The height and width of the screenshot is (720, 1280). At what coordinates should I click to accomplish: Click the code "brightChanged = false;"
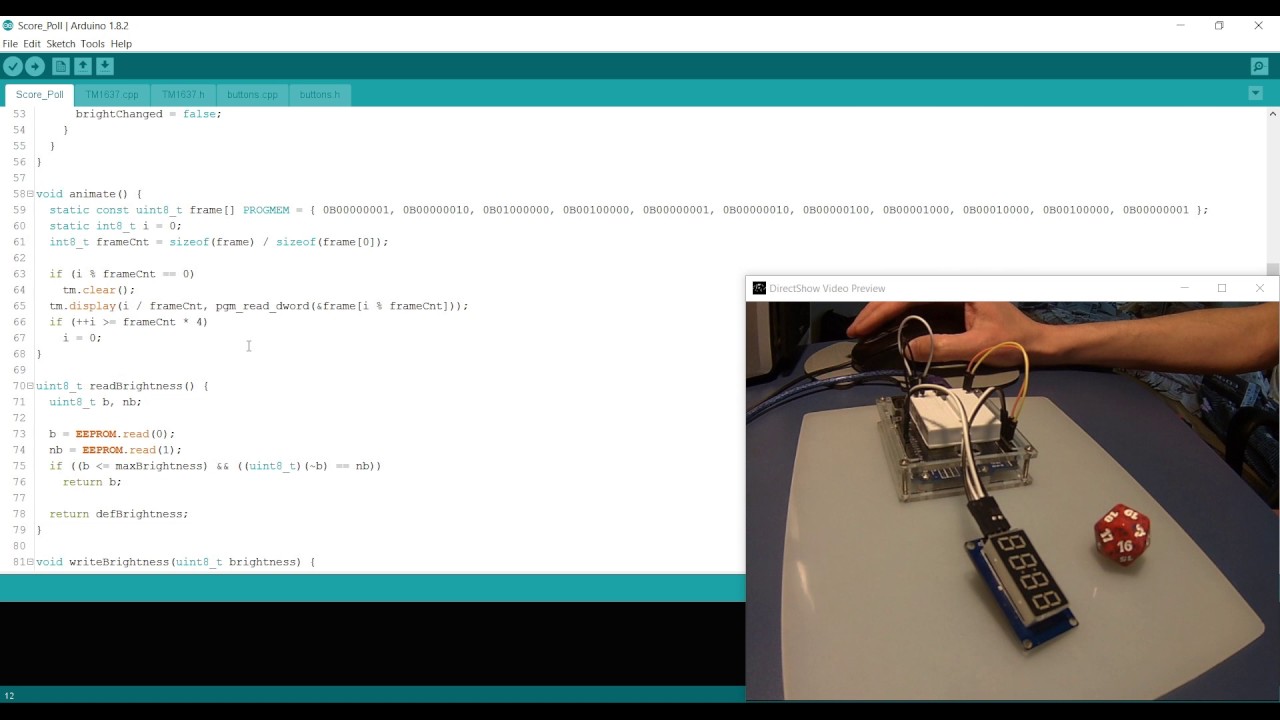(x=149, y=114)
